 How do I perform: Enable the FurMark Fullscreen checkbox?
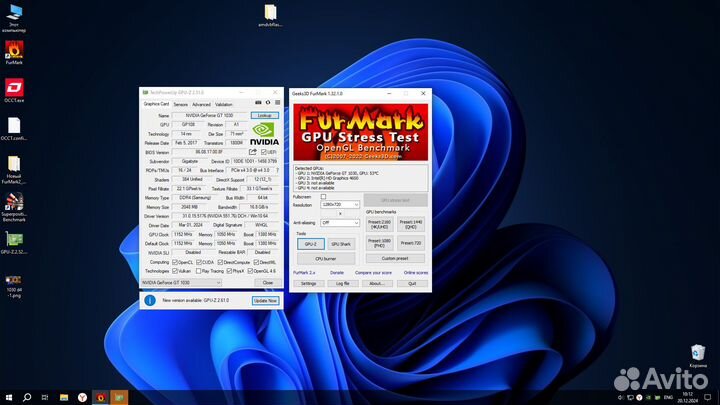coord(323,197)
